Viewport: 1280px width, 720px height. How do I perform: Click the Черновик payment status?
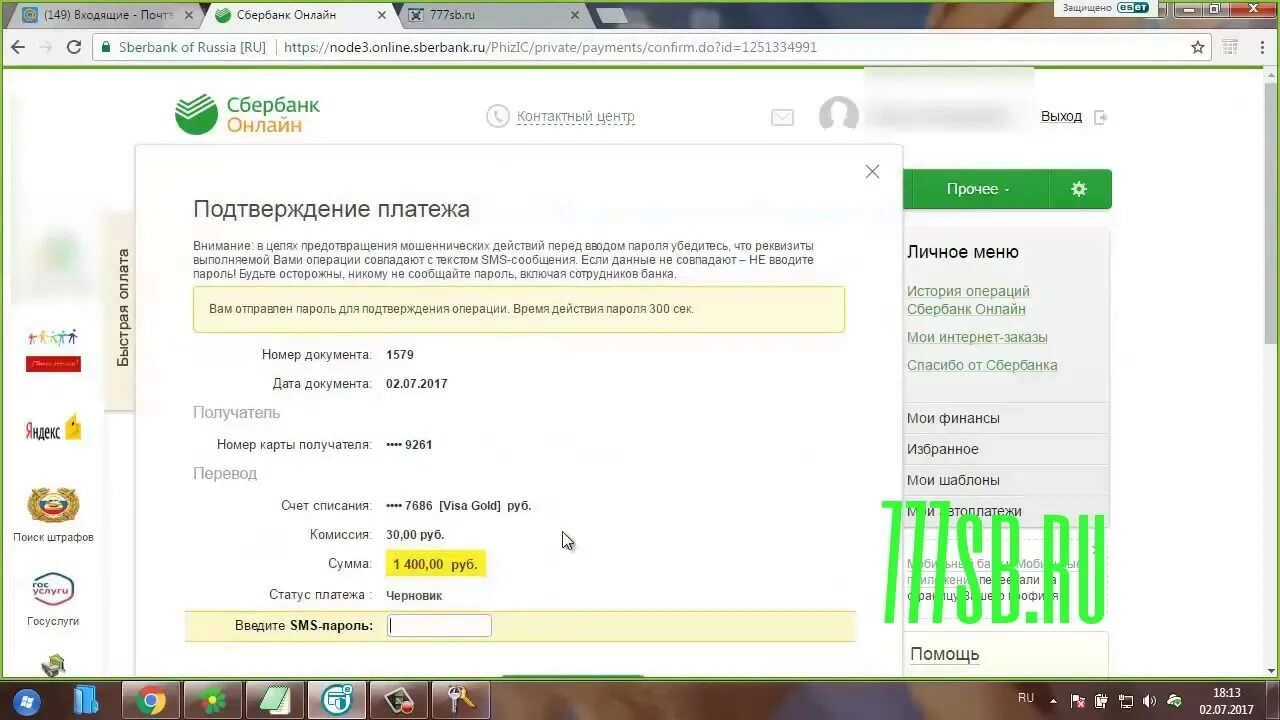pos(414,595)
